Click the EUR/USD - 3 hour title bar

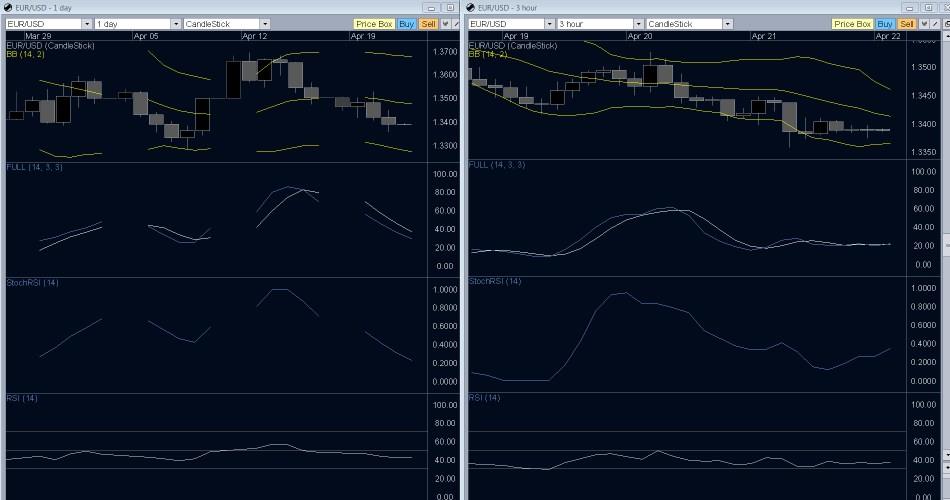pyautogui.click(x=706, y=8)
